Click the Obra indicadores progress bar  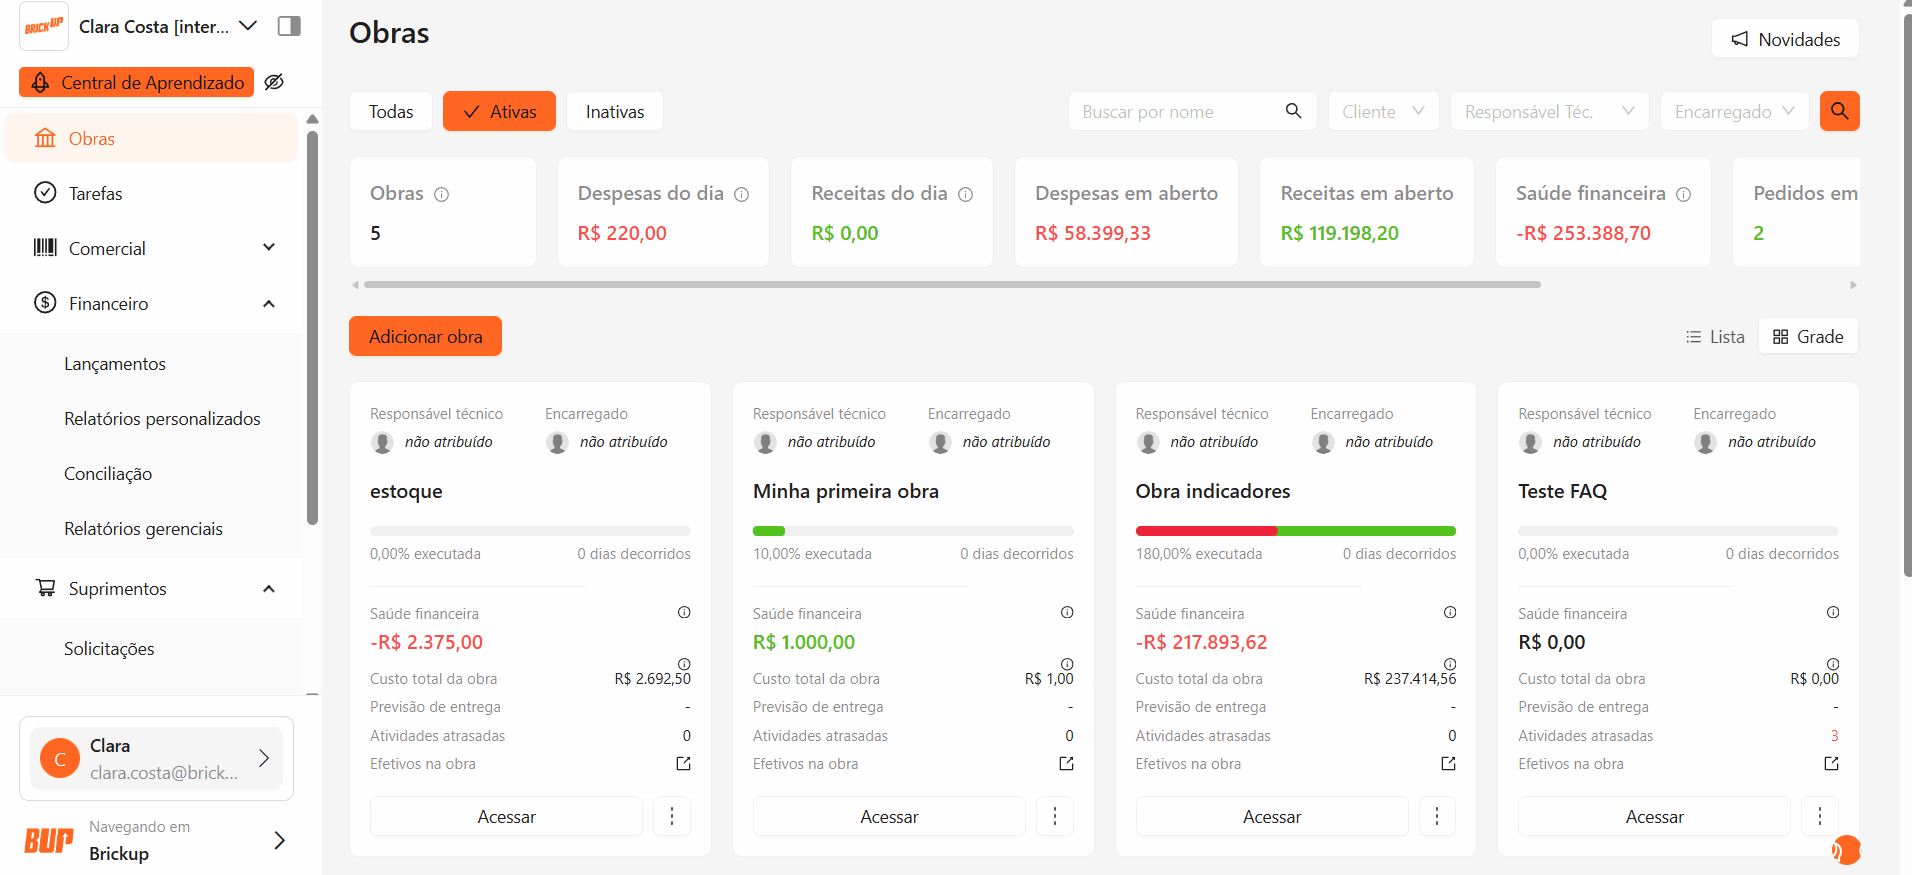pos(1295,531)
